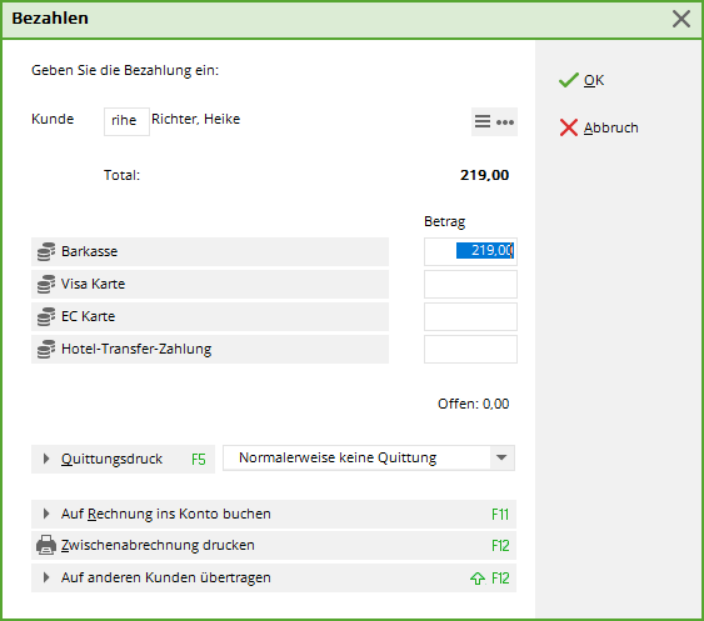Open customer list via hamburger icon
Image resolution: width=704 pixels, height=621 pixels.
tap(483, 122)
